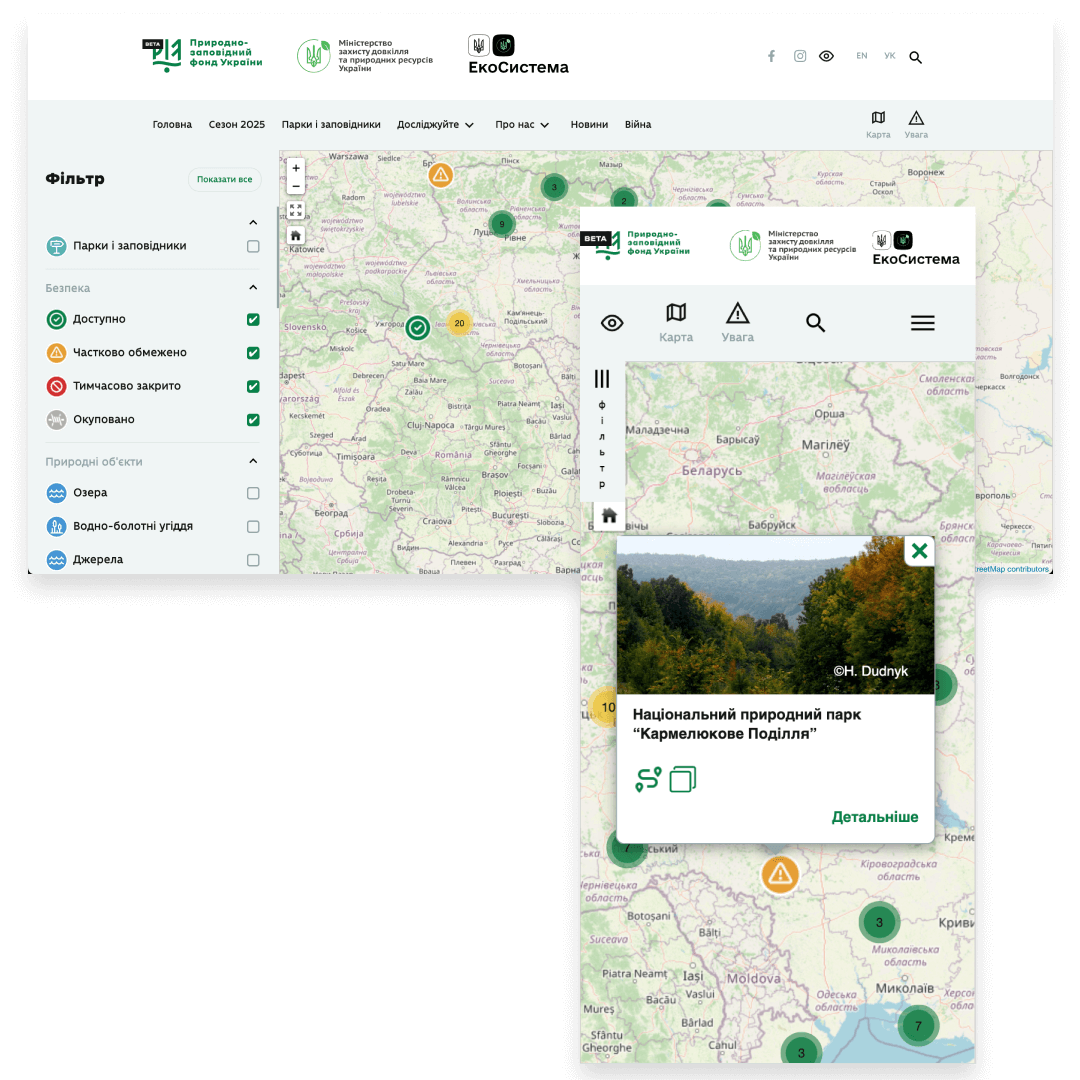Open the Instagram icon link
The width and height of the screenshot is (1080, 1080).
(800, 56)
